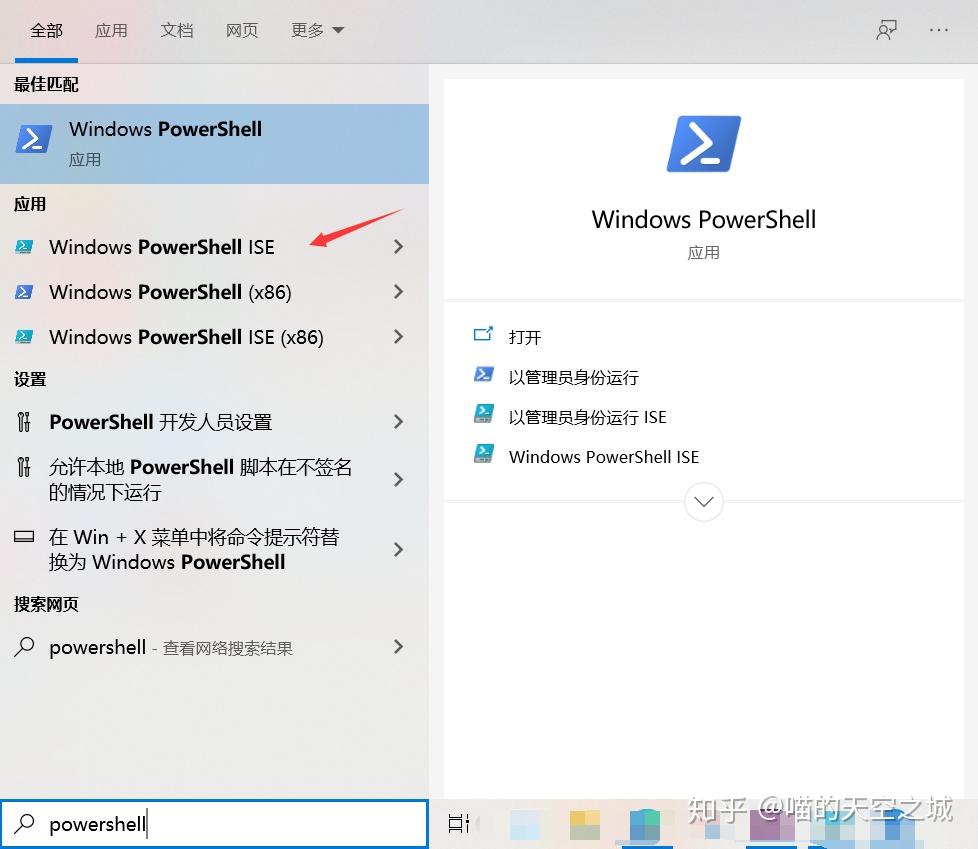Click Windows PowerShell (x86) app icon
The width and height of the screenshot is (978, 849).
24,292
